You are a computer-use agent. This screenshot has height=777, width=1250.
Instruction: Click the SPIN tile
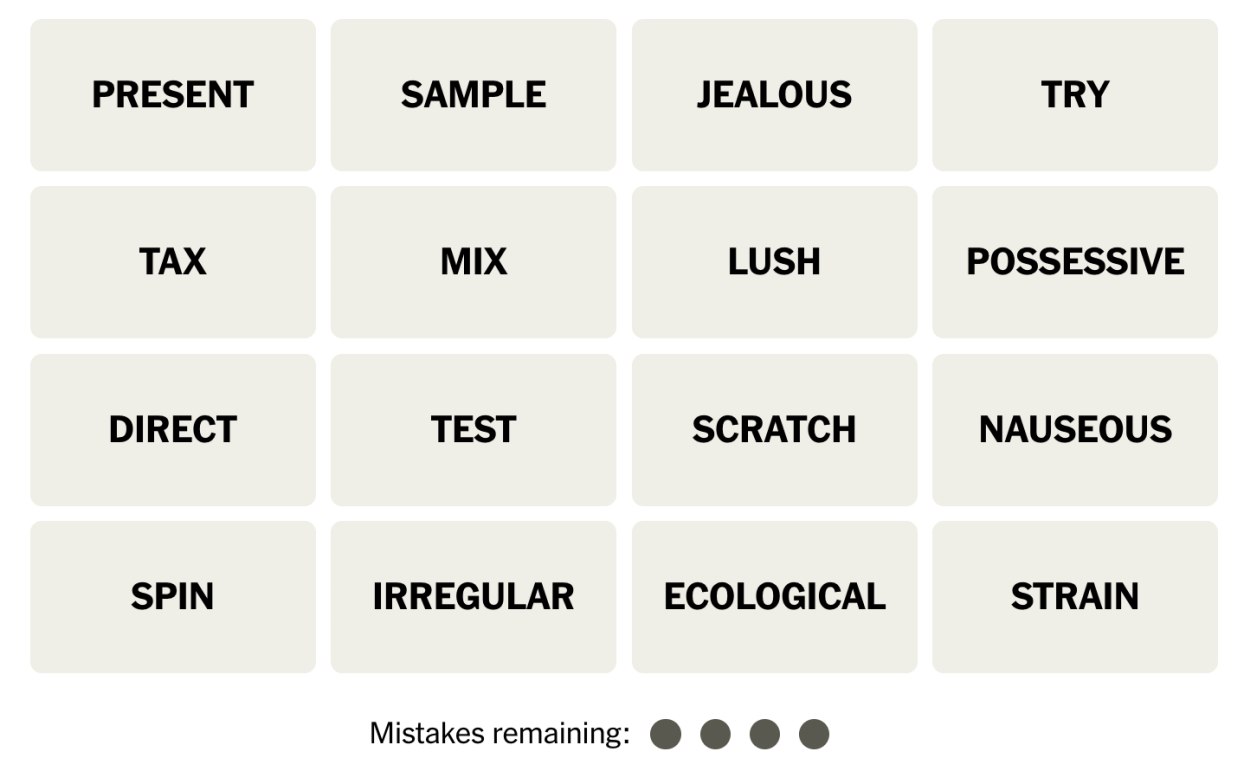coord(173,597)
